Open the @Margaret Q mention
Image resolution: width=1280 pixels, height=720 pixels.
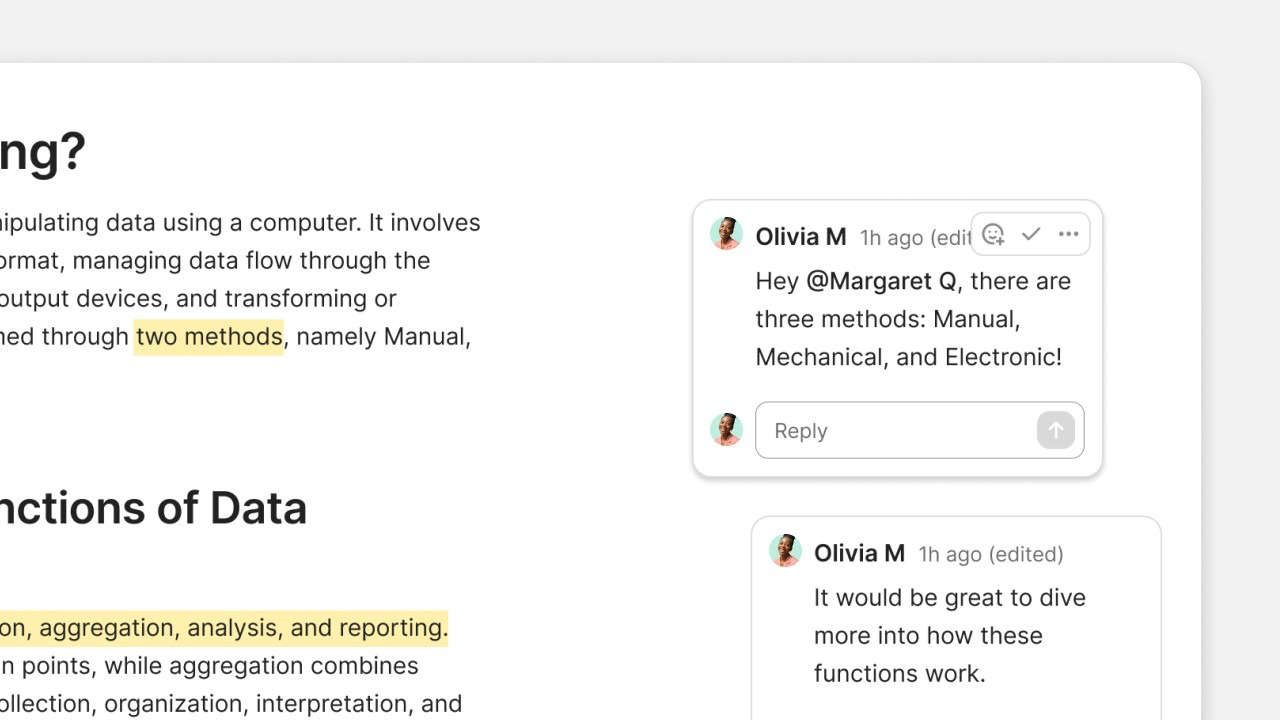(x=881, y=281)
